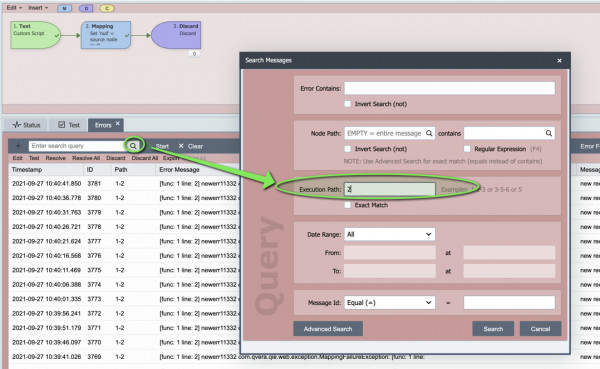Select the error row with ID 3777
This screenshot has width=600, height=369.
[124, 241]
